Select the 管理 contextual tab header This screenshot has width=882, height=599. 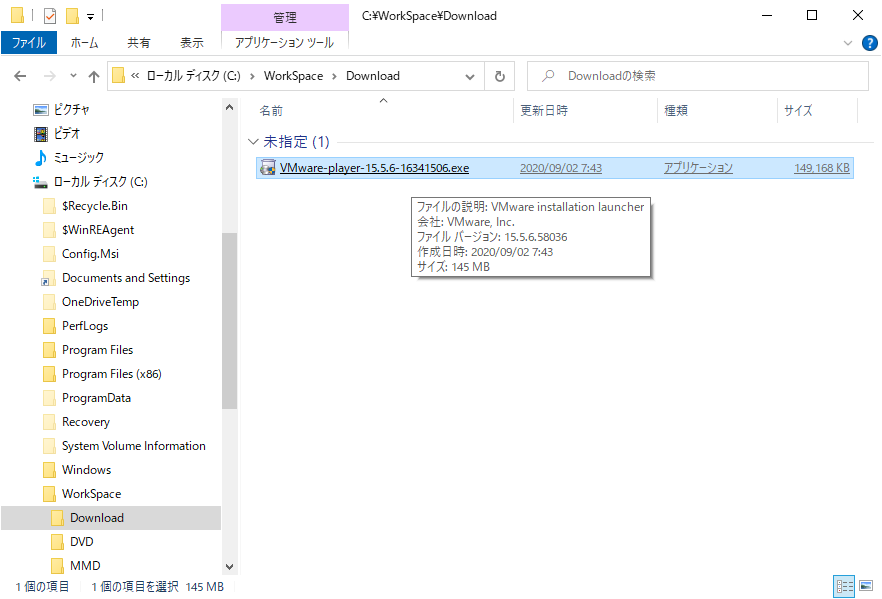point(285,17)
